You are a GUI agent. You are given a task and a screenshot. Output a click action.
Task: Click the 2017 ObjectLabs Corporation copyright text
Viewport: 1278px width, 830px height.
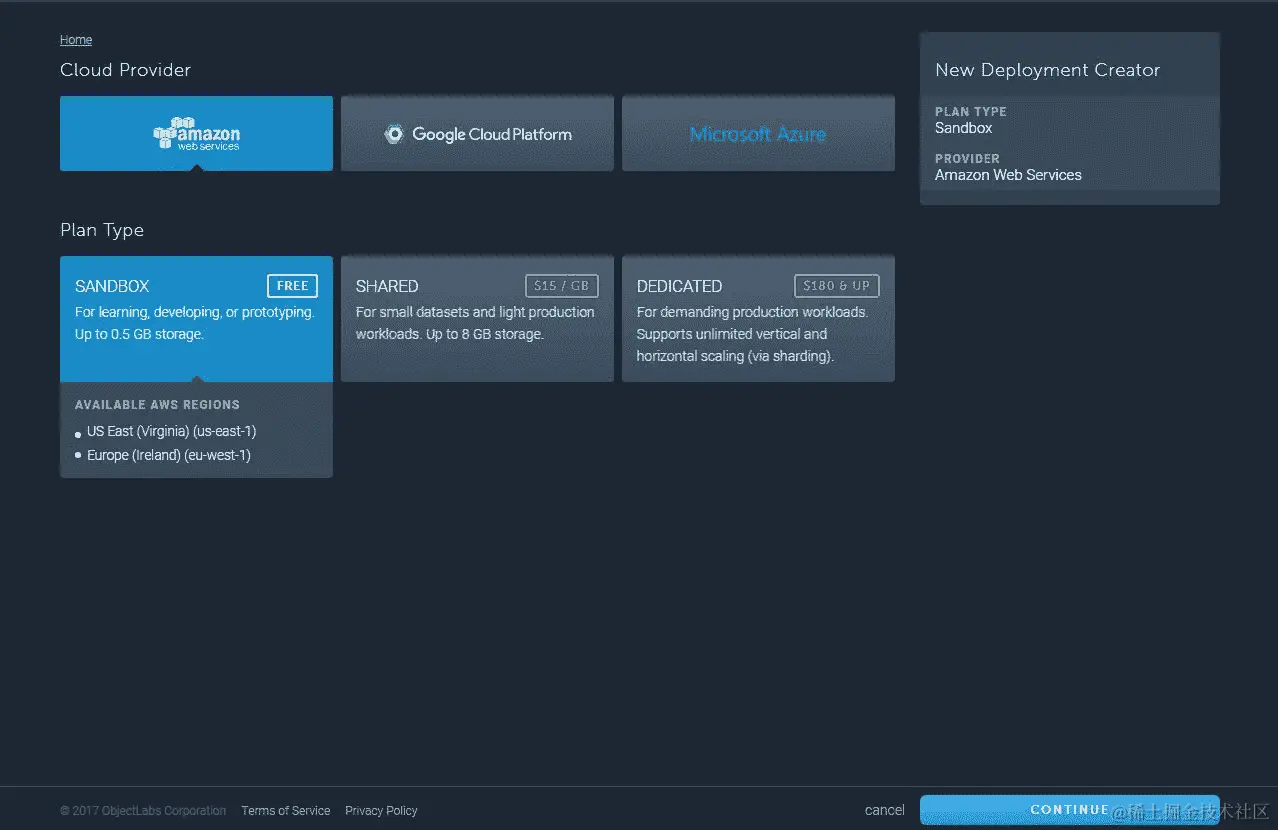pyautogui.click(x=143, y=811)
